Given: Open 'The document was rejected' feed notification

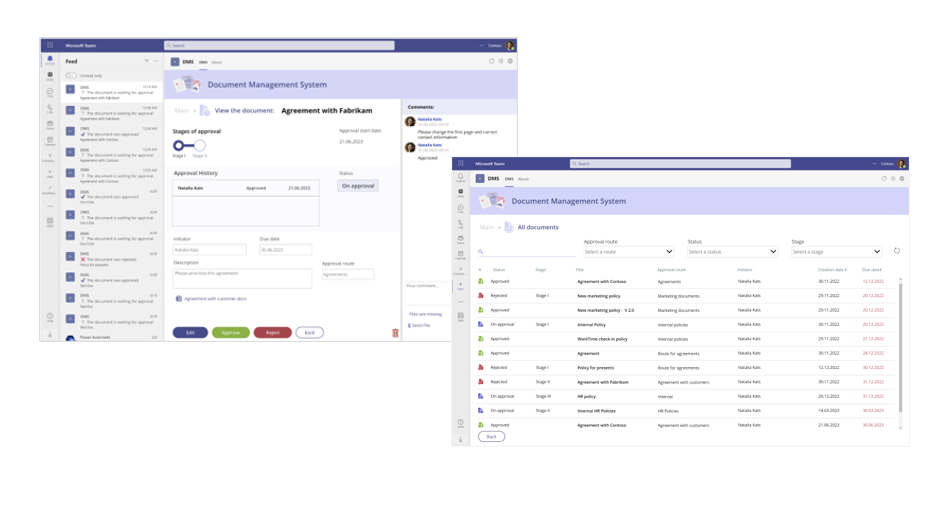Looking at the screenshot, I should (x=112, y=259).
